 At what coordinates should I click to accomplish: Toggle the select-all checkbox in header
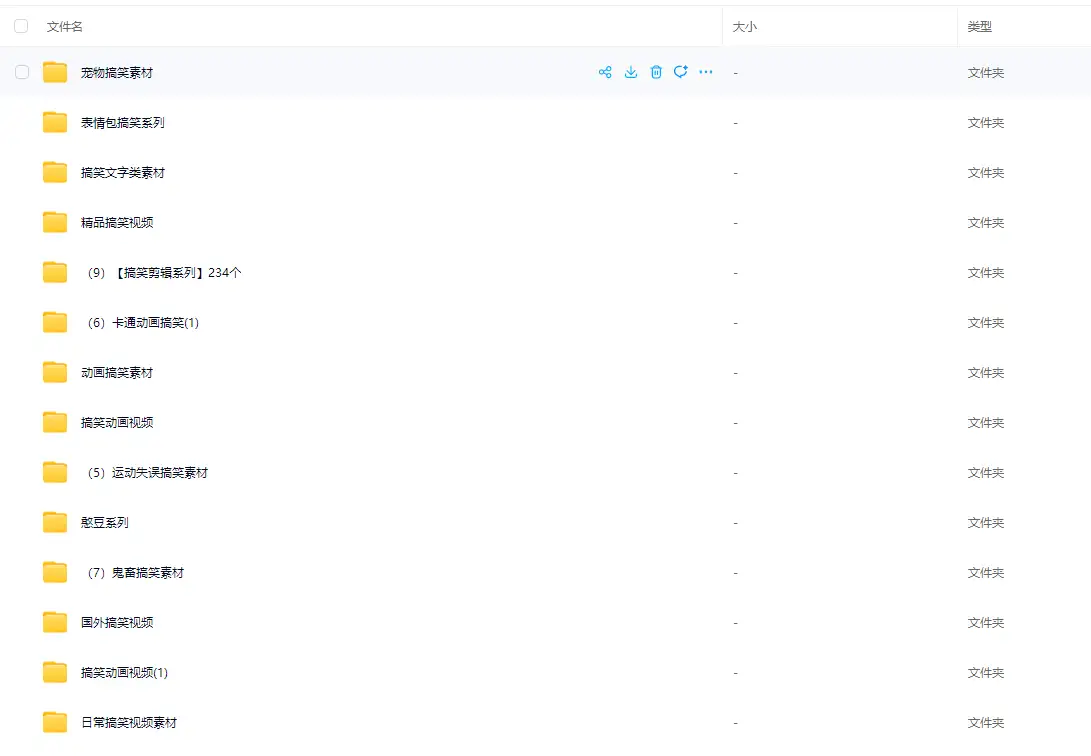point(21,27)
